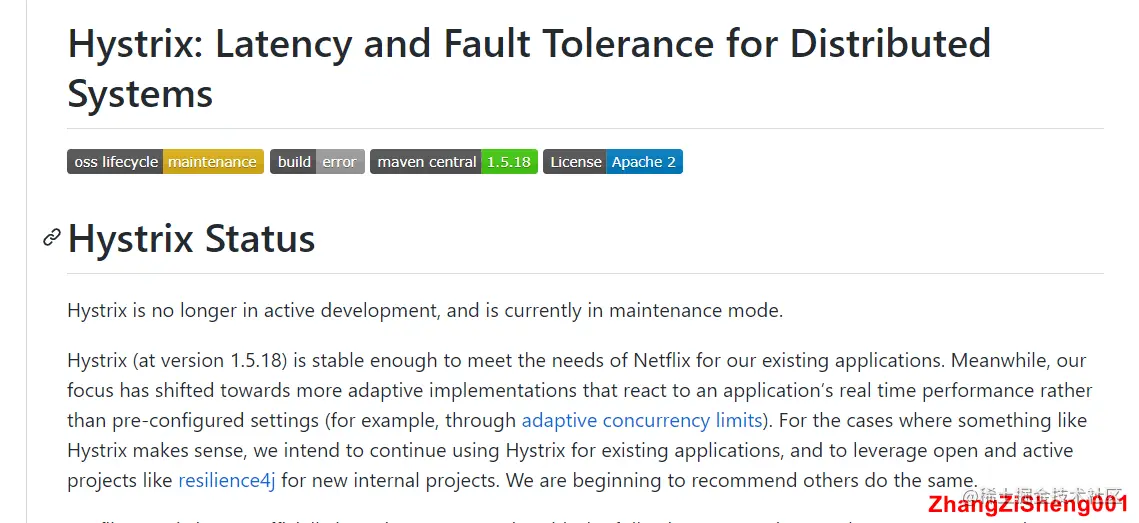Click the build error badge

click(x=317, y=162)
